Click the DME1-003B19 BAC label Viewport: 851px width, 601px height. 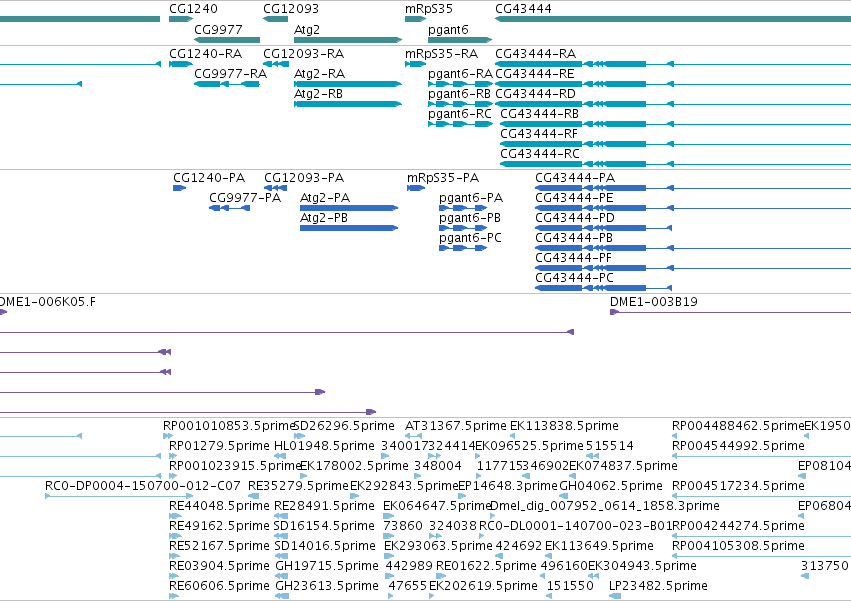(x=654, y=302)
